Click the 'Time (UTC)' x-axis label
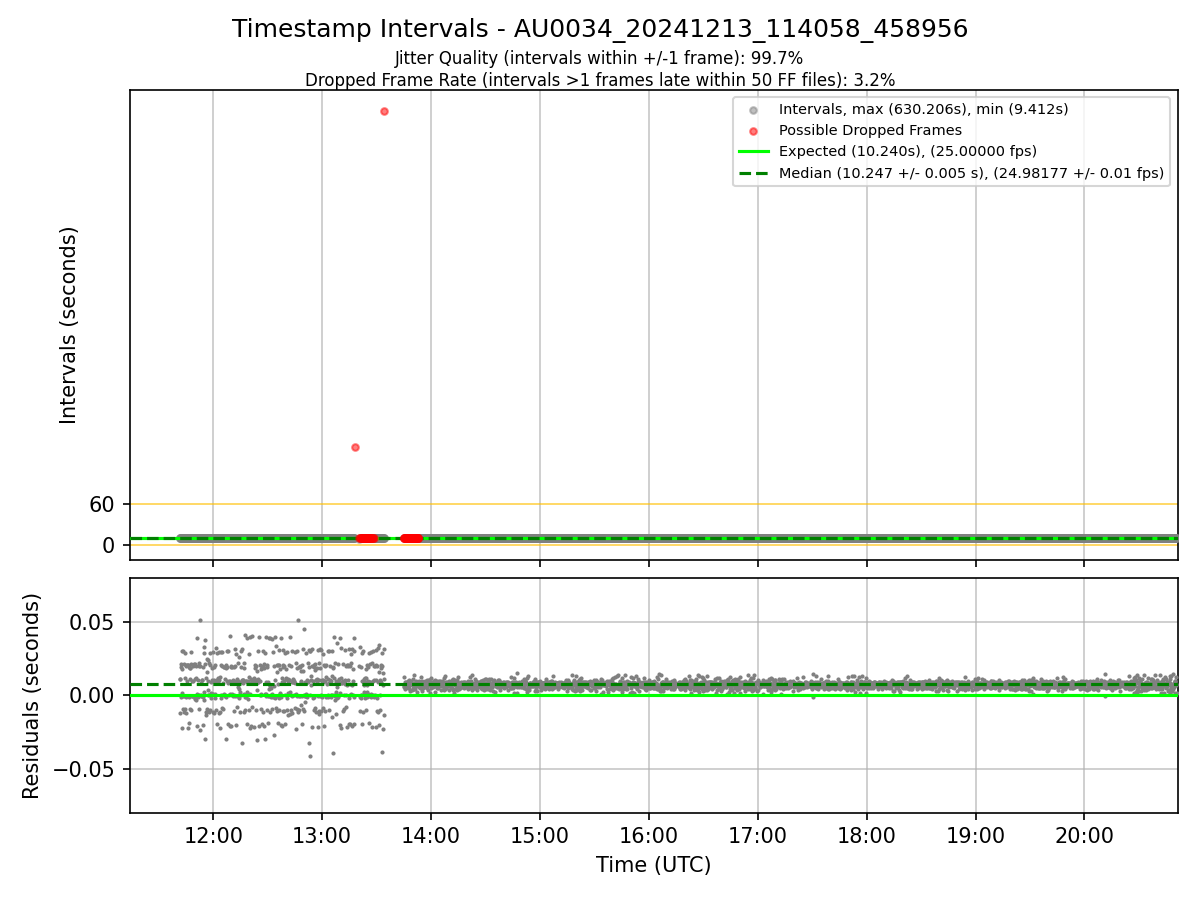This screenshot has width=1200, height=900. 653,865
